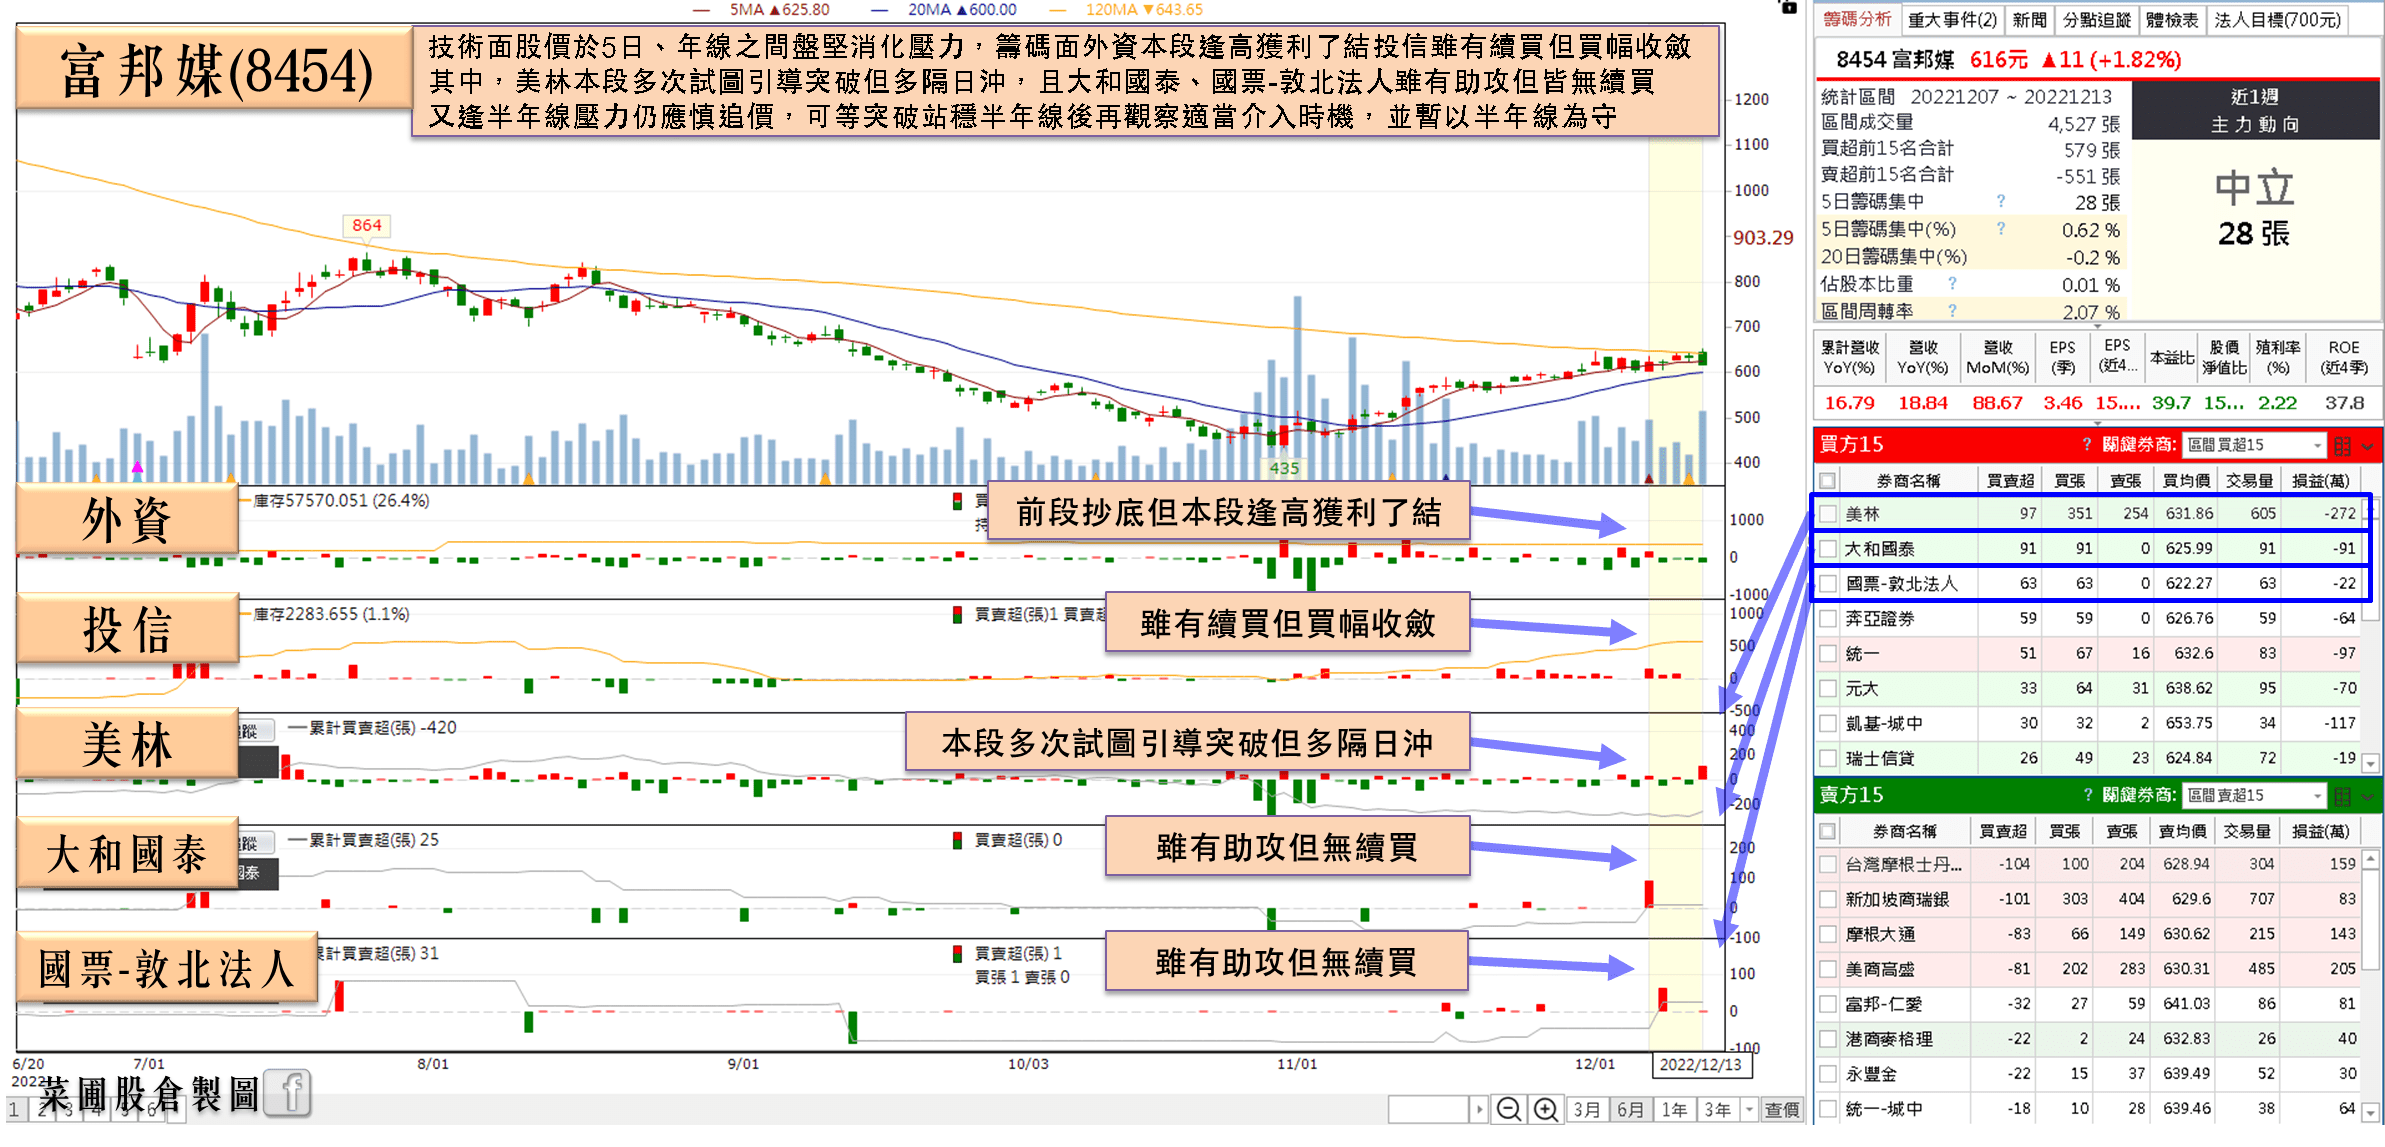Open column grid icon in 買方15 header
This screenshot has height=1147, width=2385.
(x=2342, y=446)
